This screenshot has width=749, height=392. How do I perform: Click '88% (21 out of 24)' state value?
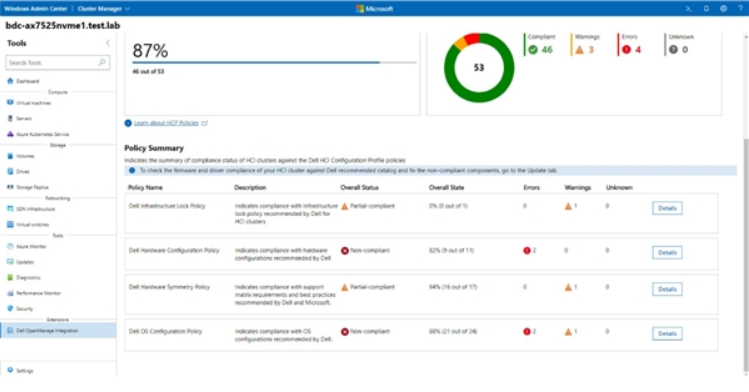453,331
